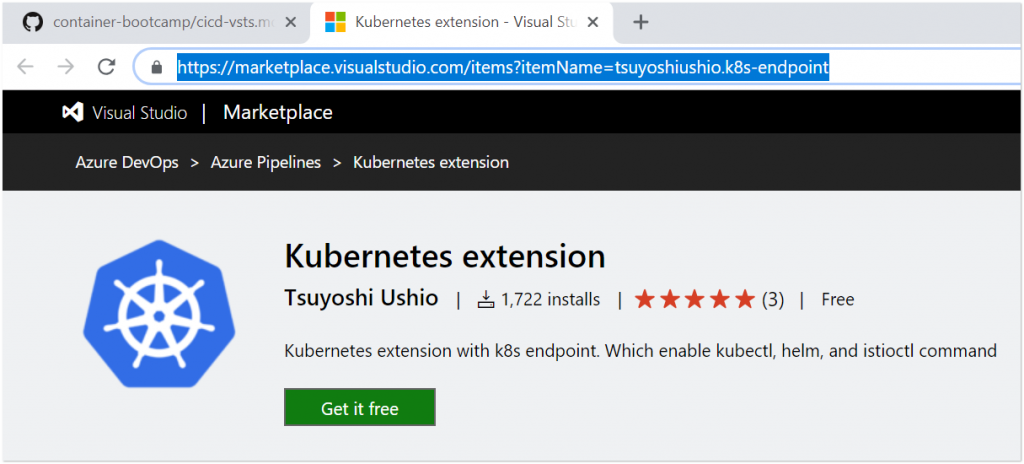Click the five-star rating reviews
The image size is (1024, 464).
click(x=708, y=299)
